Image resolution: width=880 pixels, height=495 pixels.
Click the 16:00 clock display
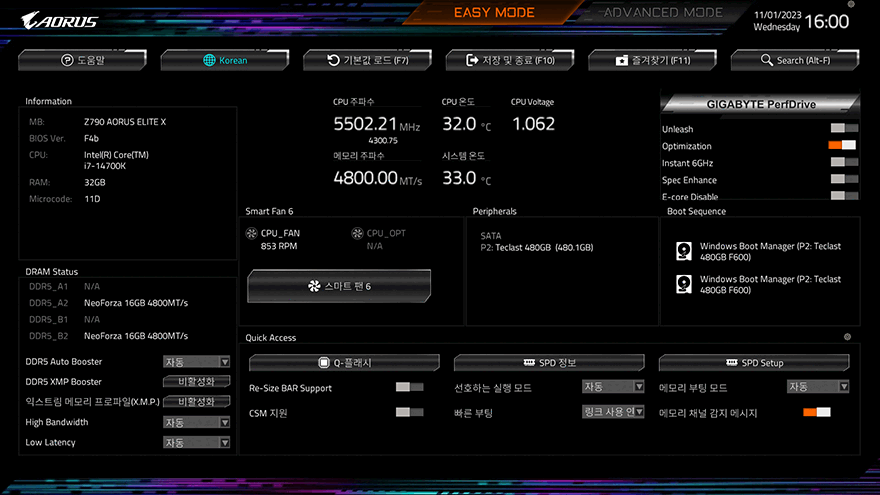(827, 21)
